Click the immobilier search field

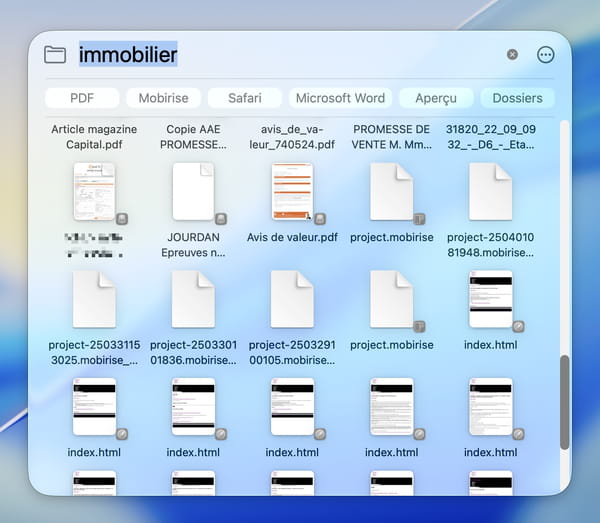tap(128, 55)
